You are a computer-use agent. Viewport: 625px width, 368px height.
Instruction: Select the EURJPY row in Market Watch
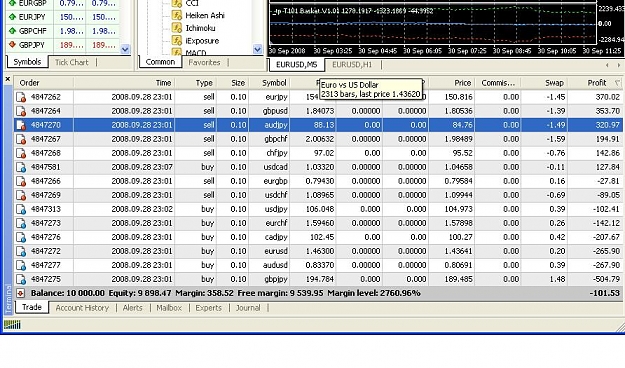63,17
